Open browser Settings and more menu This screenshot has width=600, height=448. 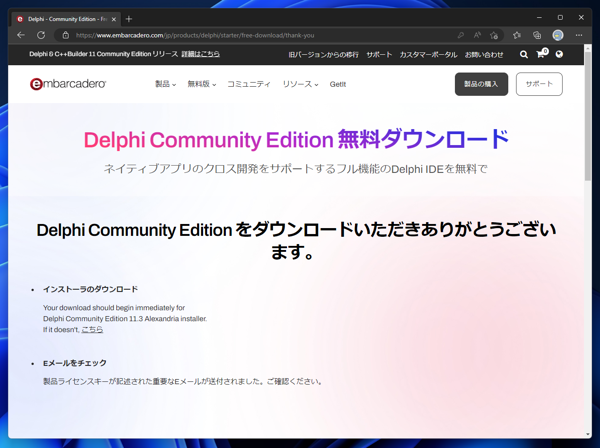coord(579,35)
